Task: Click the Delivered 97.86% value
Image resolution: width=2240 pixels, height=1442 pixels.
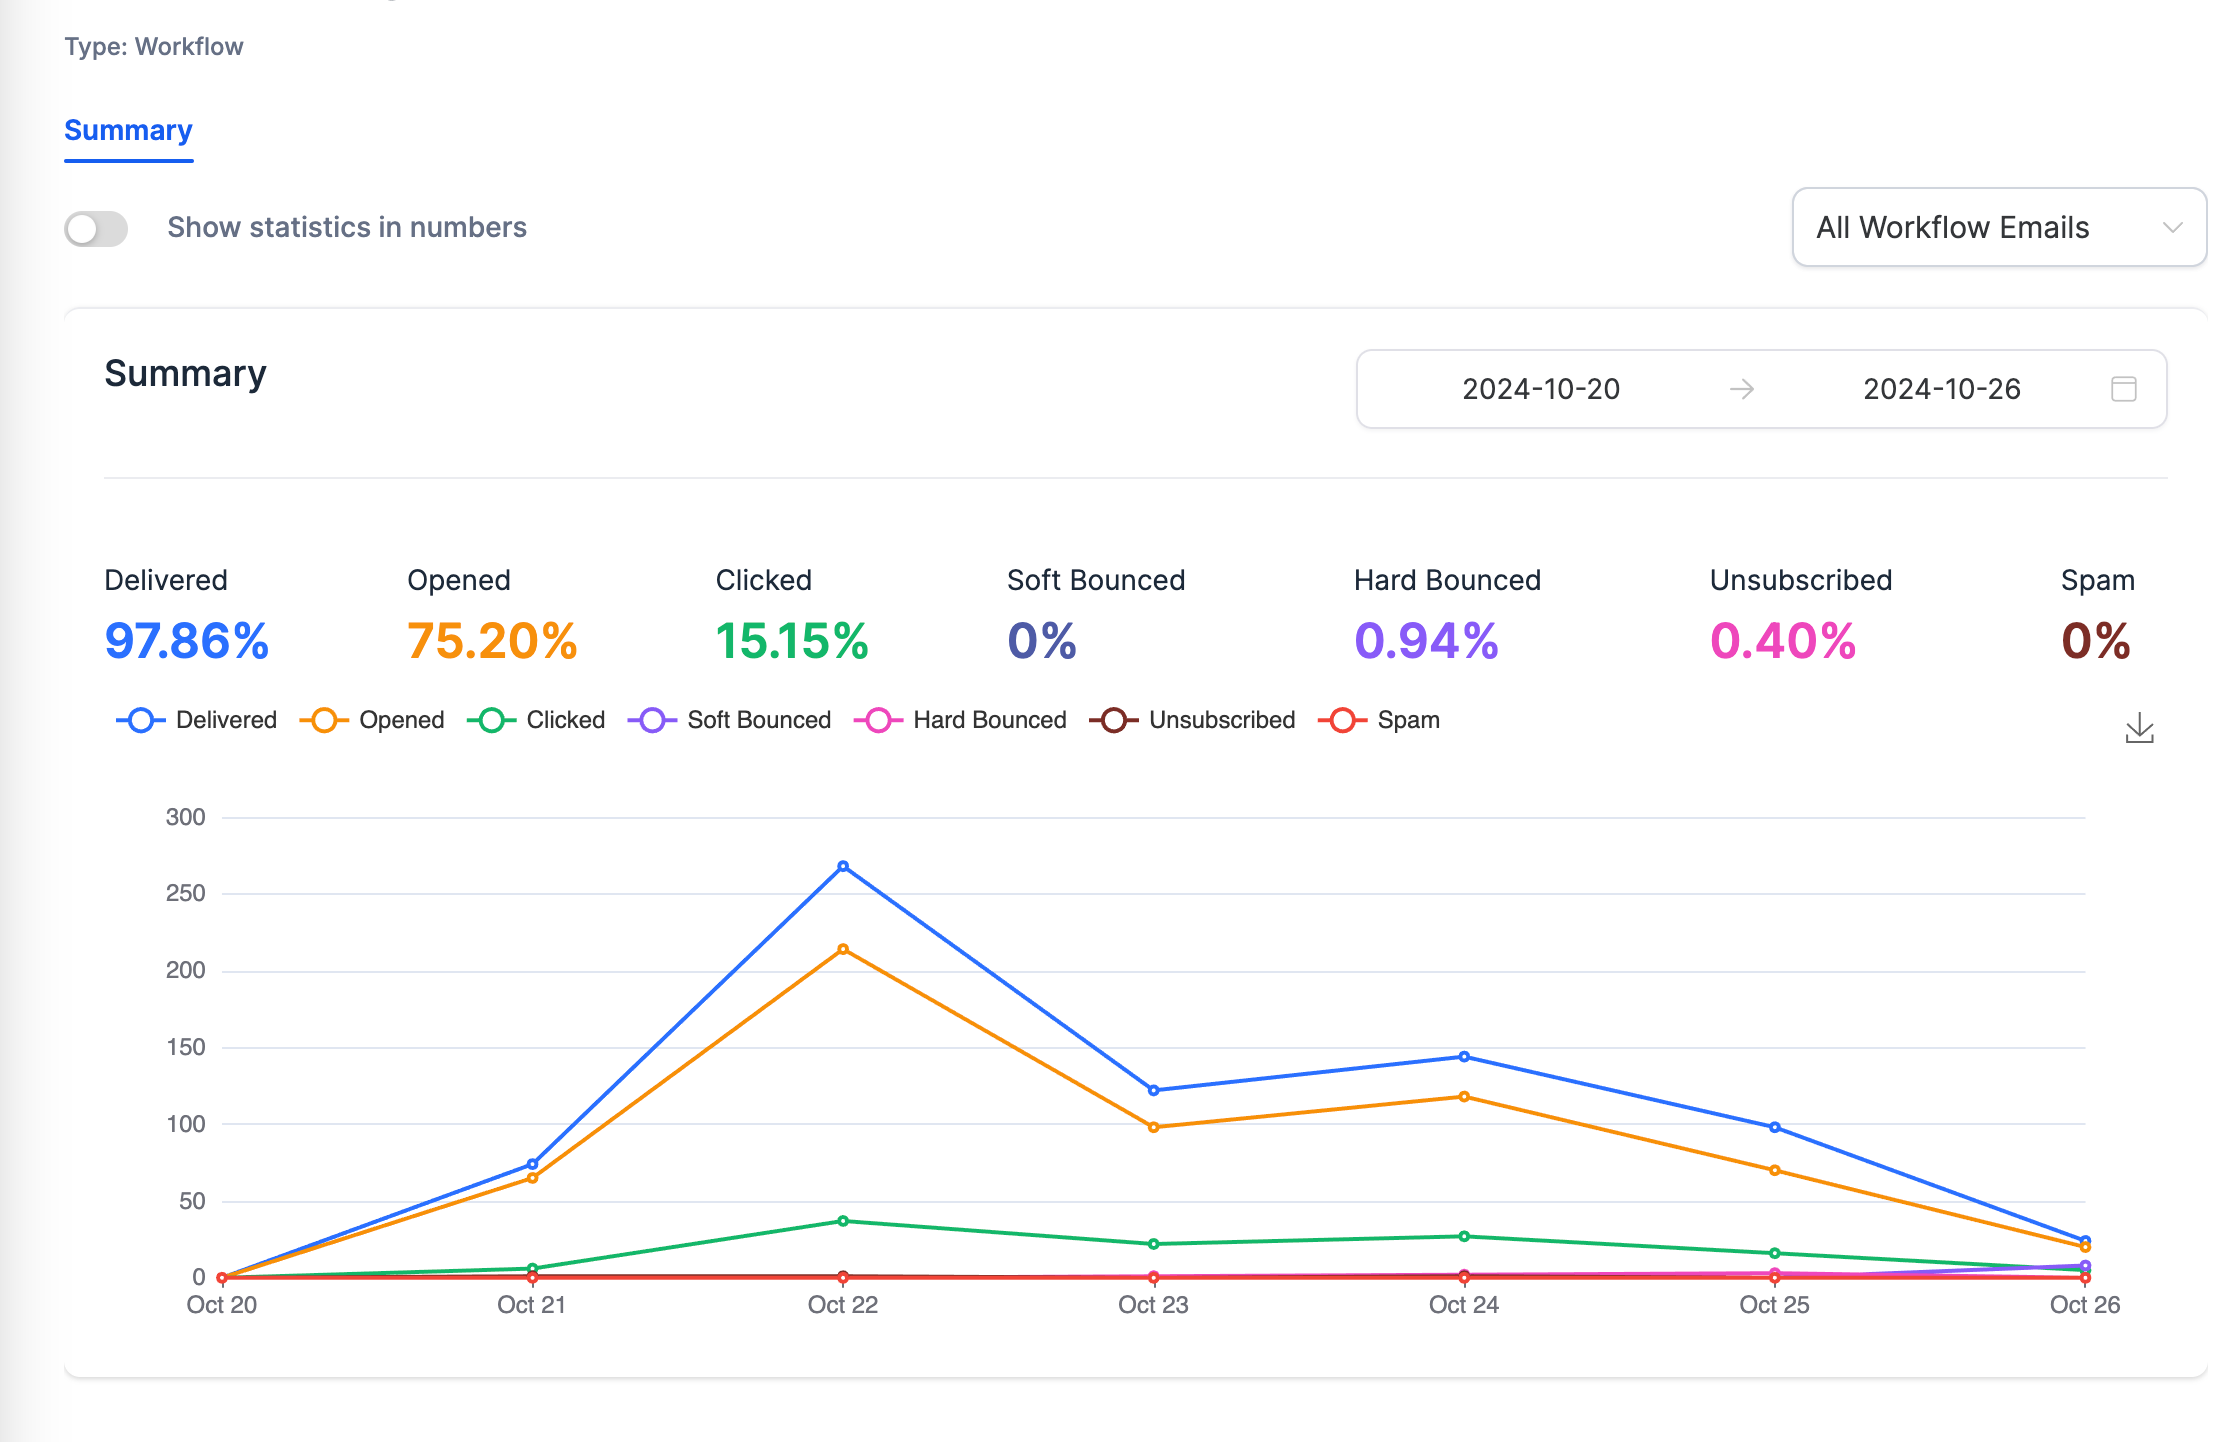Action: (187, 641)
